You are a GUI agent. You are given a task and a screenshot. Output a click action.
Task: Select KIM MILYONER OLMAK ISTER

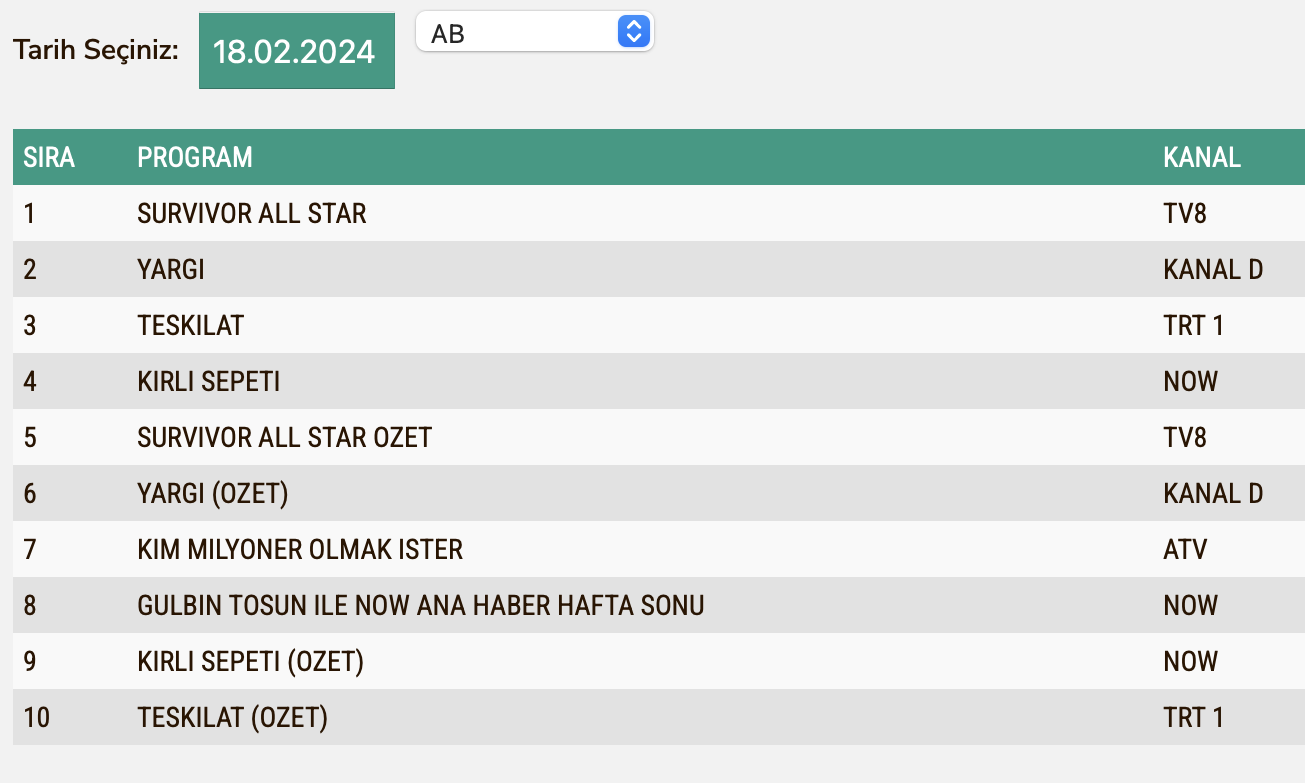[299, 549]
